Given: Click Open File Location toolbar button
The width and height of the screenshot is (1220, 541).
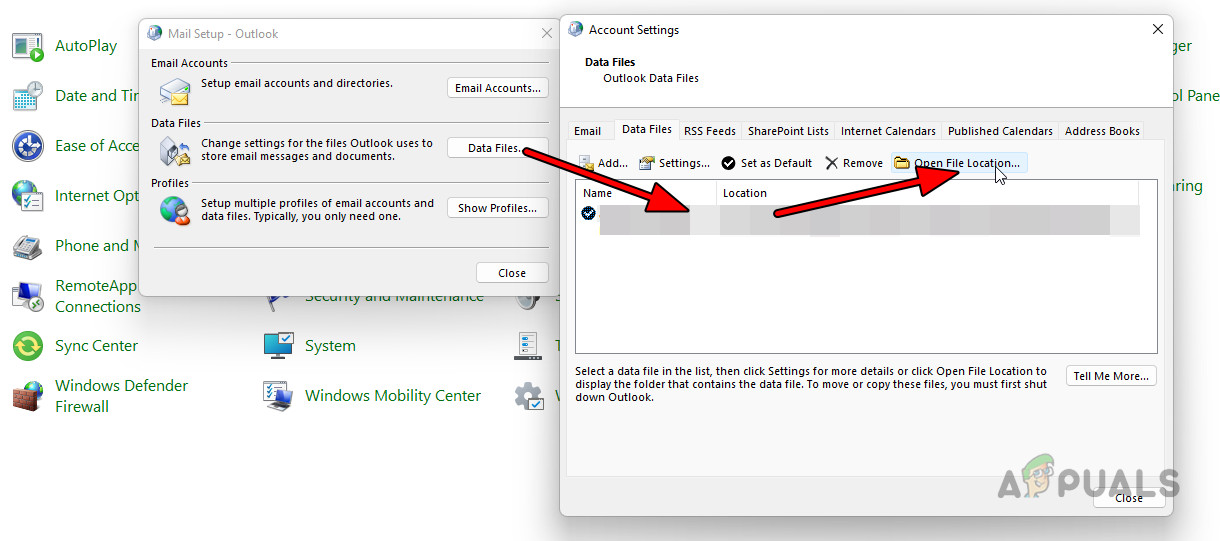Looking at the screenshot, I should [958, 163].
